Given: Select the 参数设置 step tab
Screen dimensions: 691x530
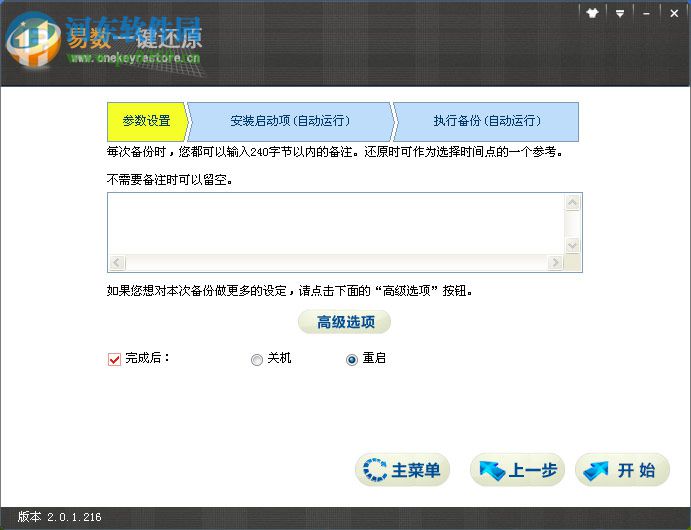Looking at the screenshot, I should tap(147, 121).
